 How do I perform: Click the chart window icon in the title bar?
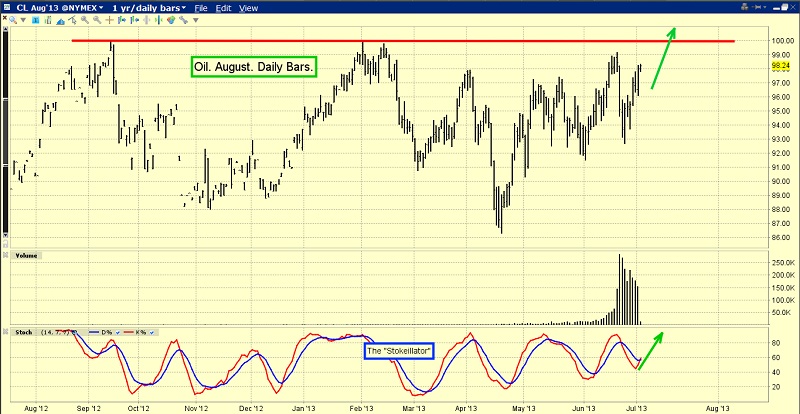(7, 7)
